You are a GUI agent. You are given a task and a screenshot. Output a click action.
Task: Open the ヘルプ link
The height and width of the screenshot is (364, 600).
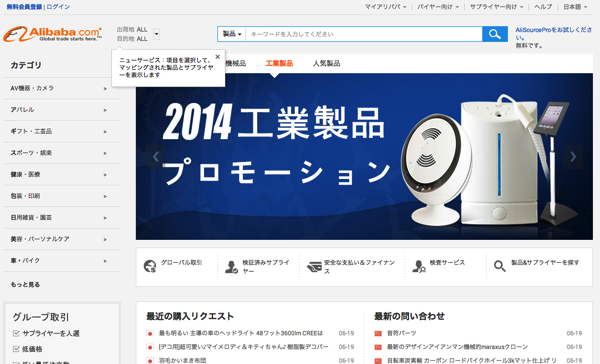pyautogui.click(x=543, y=7)
